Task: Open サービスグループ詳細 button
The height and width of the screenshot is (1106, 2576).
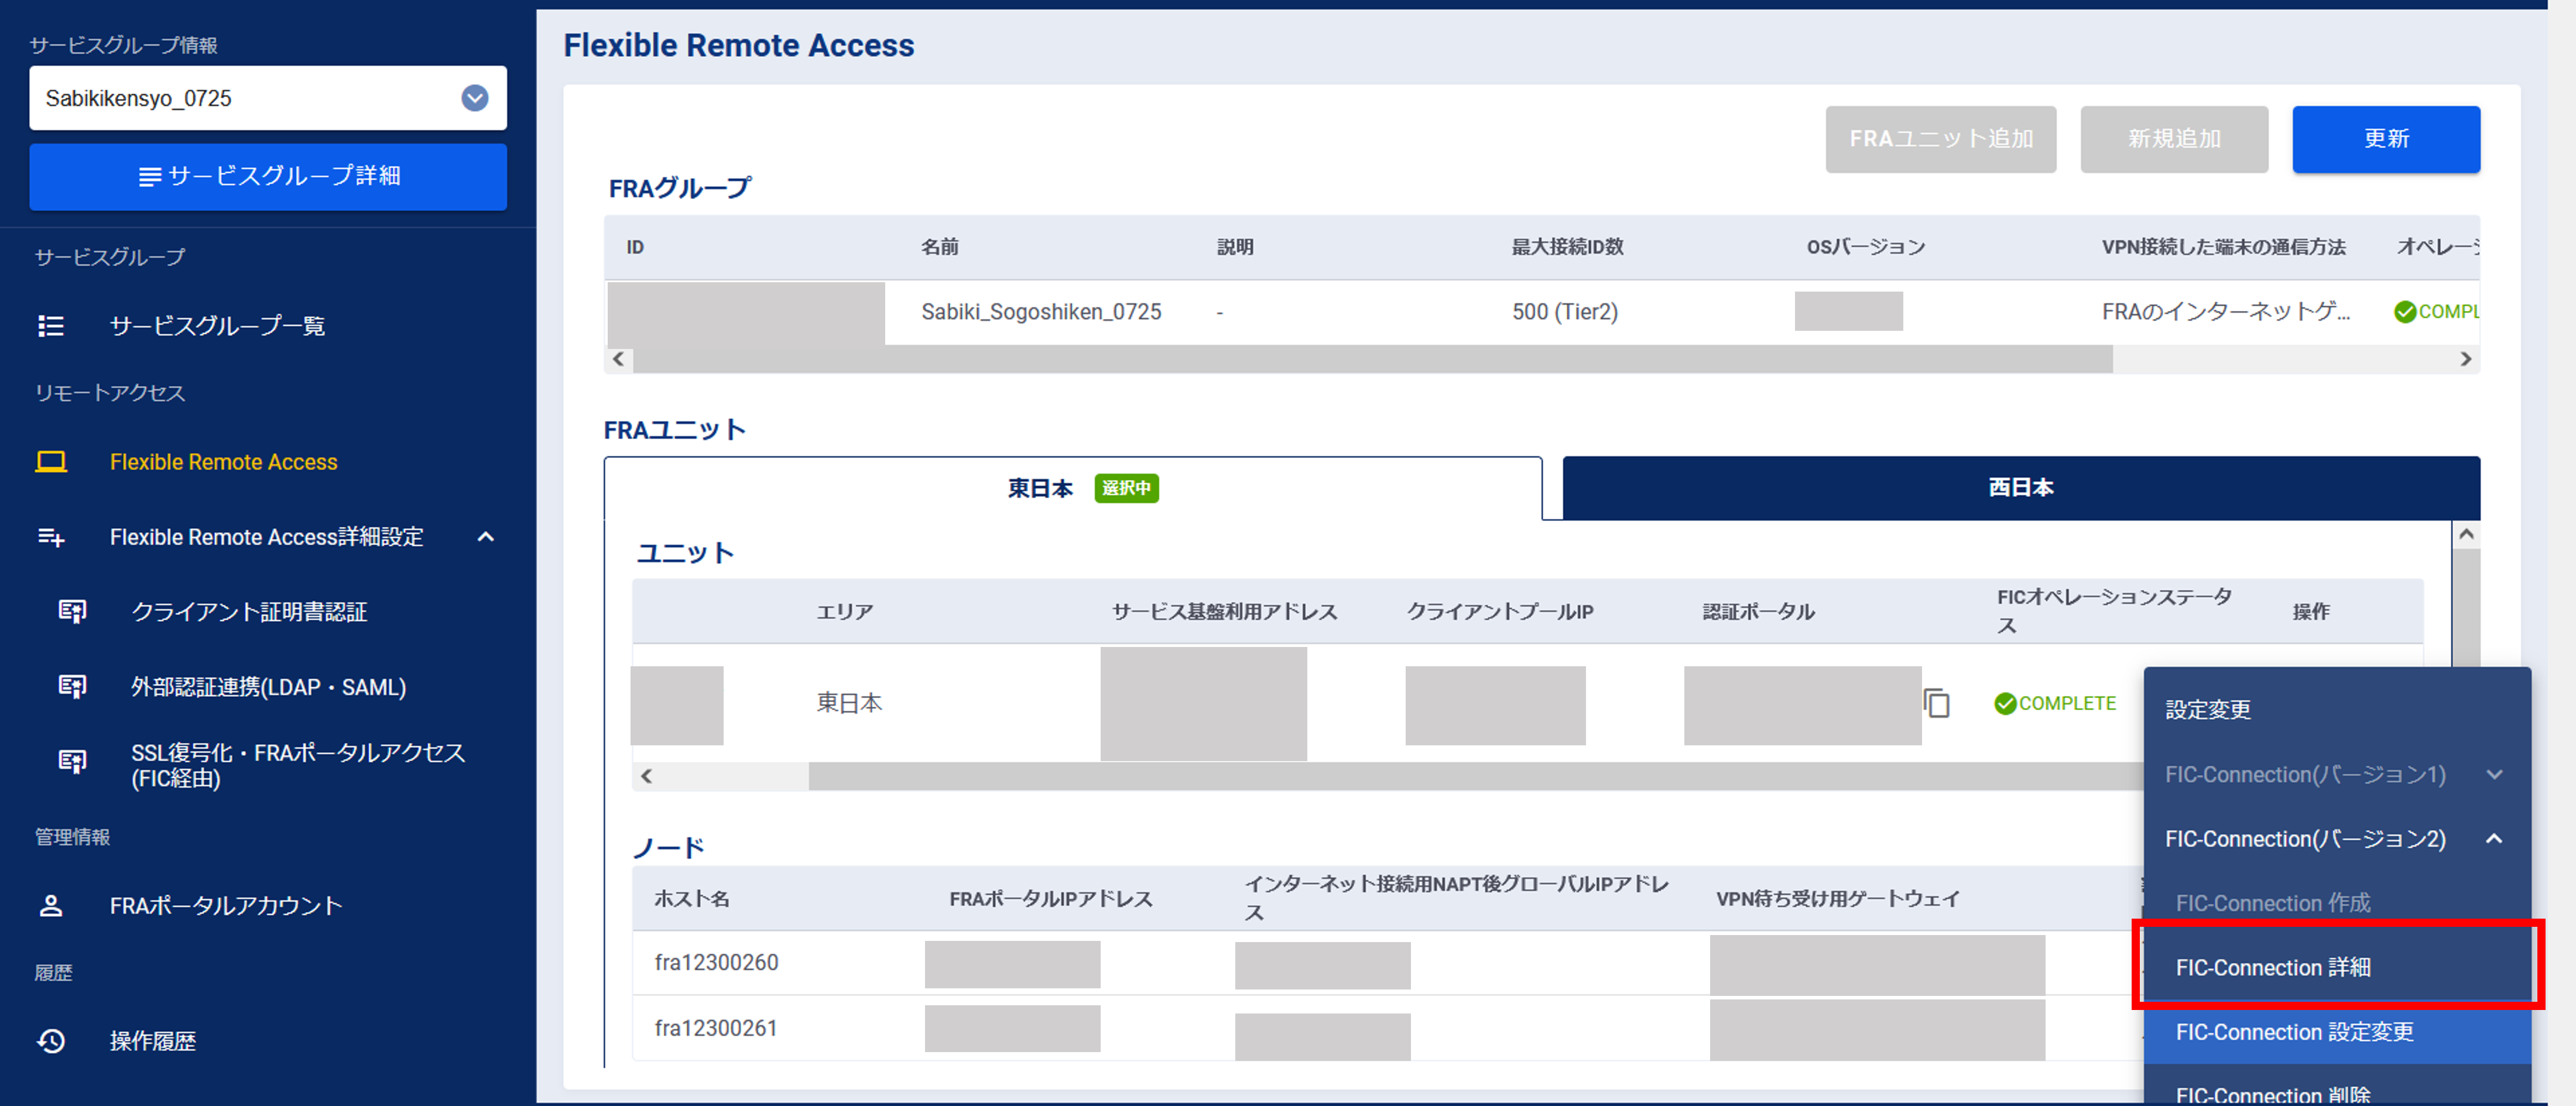Action: (268, 177)
